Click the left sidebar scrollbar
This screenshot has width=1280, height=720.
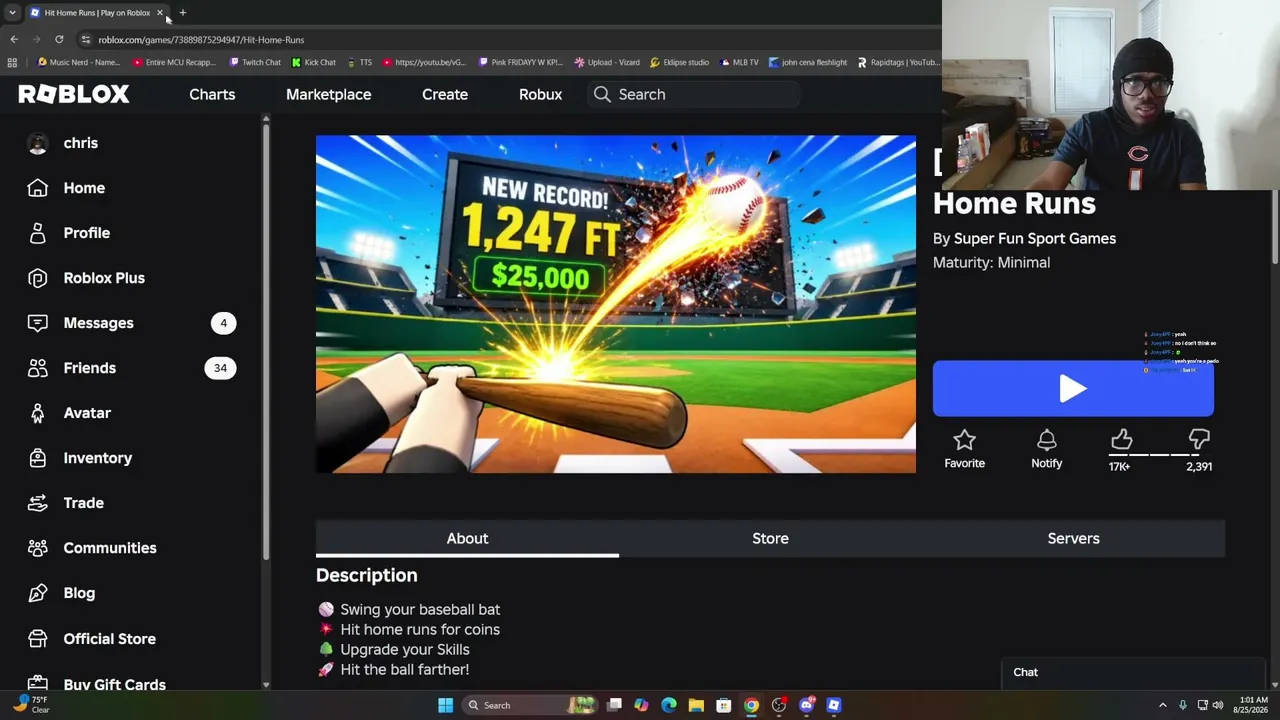point(265,340)
